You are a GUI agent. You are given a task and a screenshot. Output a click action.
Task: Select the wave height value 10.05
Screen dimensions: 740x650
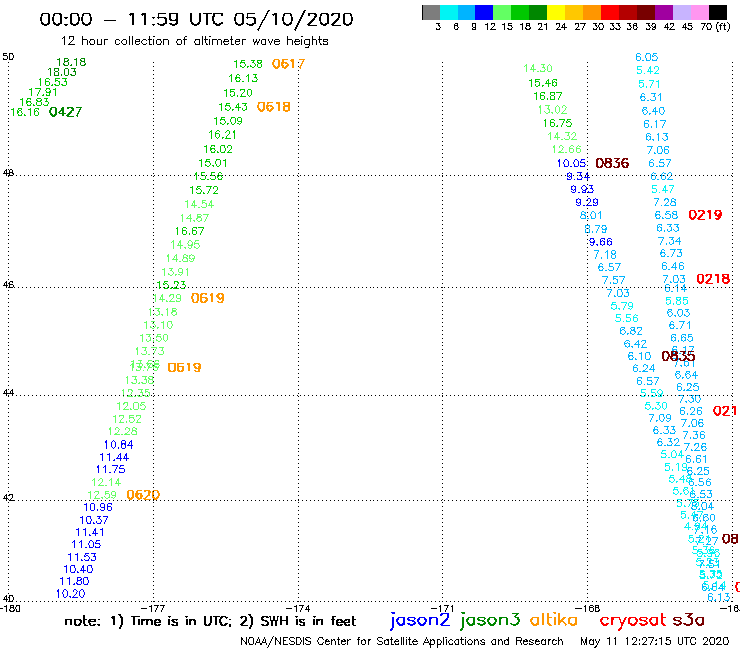[572, 163]
